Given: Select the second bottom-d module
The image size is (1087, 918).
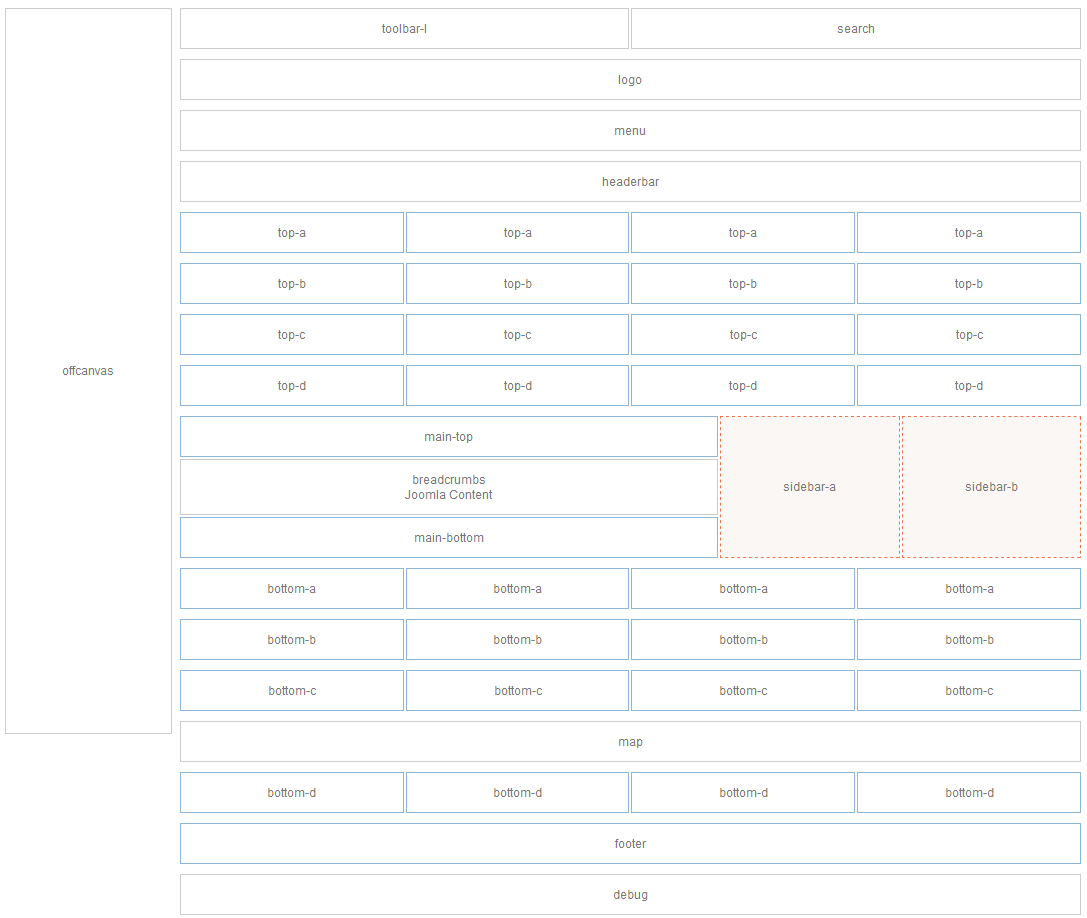Looking at the screenshot, I should 517,792.
